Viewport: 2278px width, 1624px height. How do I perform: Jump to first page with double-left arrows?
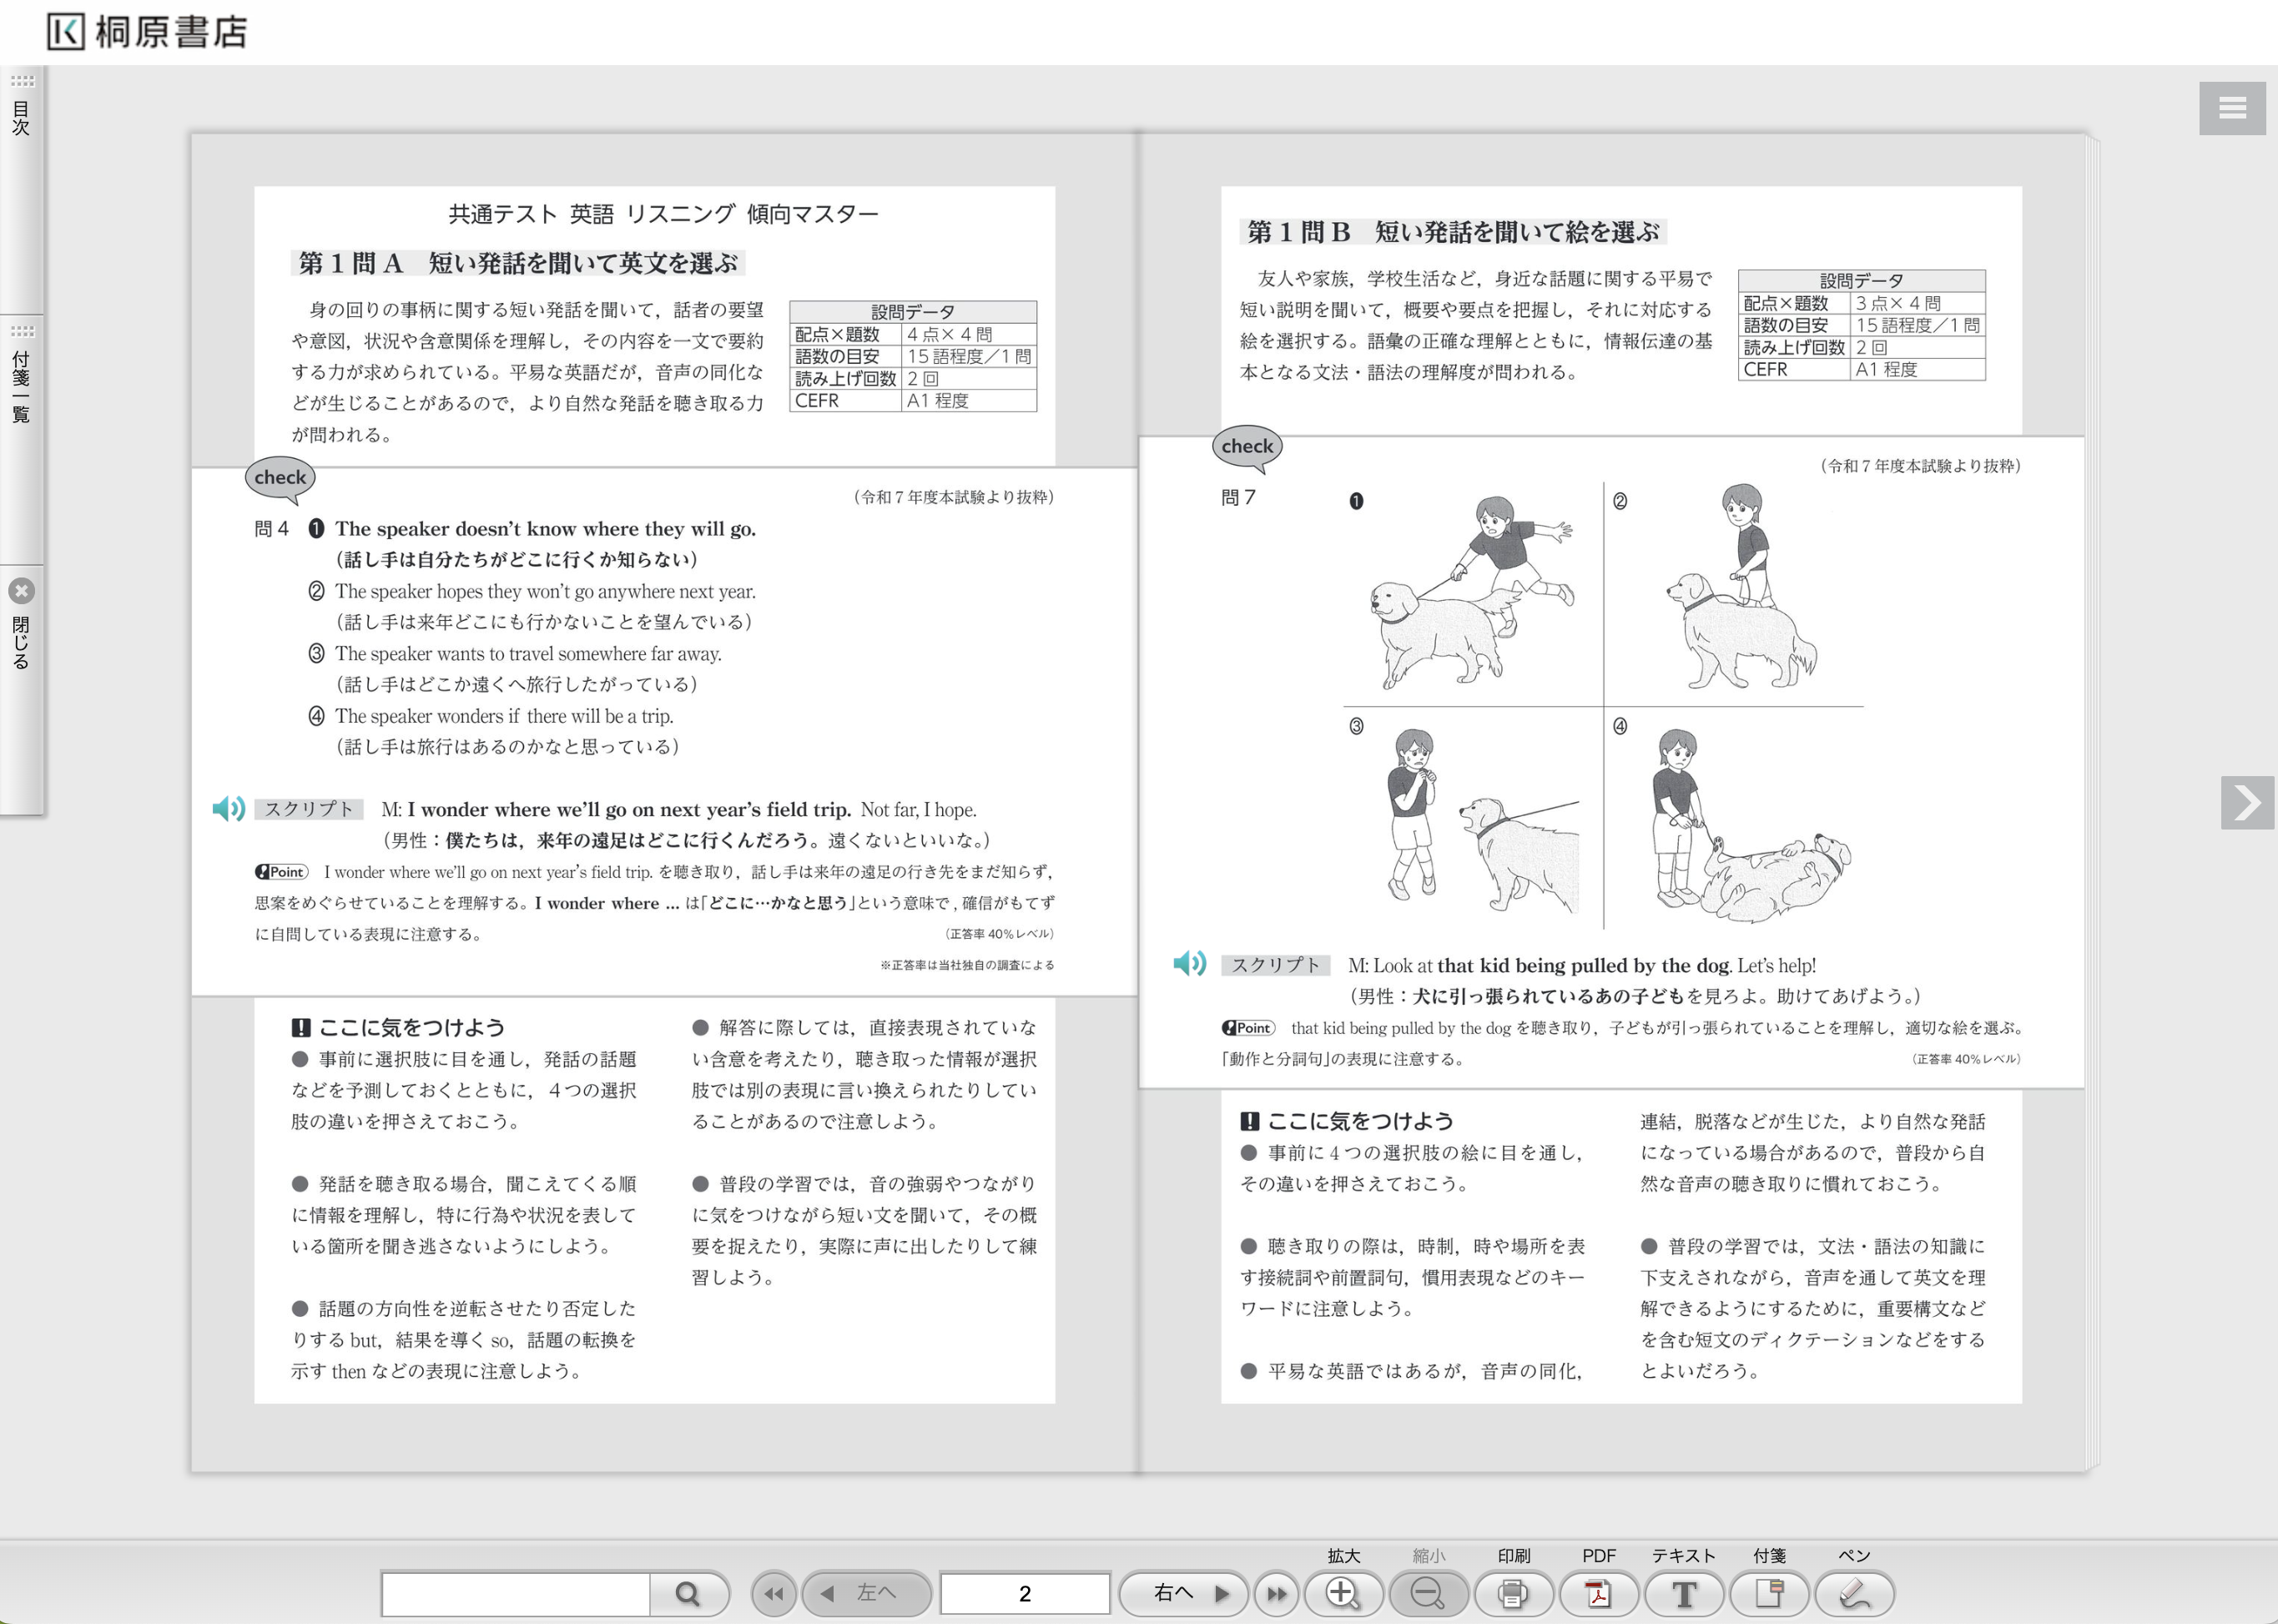tap(774, 1593)
